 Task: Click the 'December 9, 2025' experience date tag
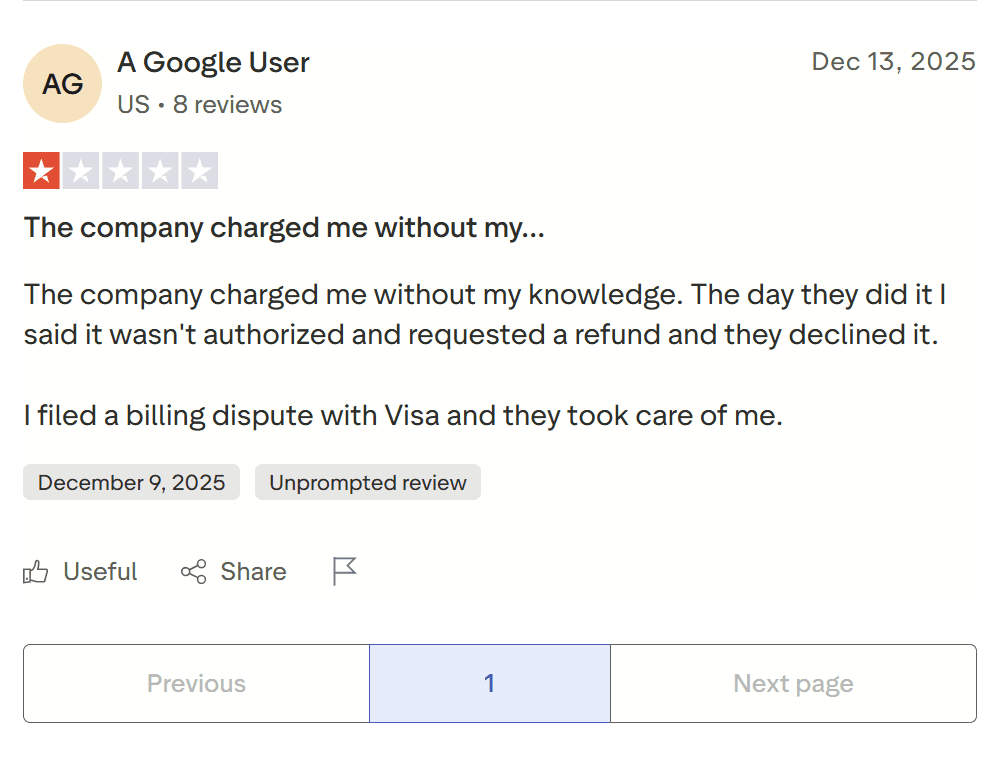(x=131, y=482)
